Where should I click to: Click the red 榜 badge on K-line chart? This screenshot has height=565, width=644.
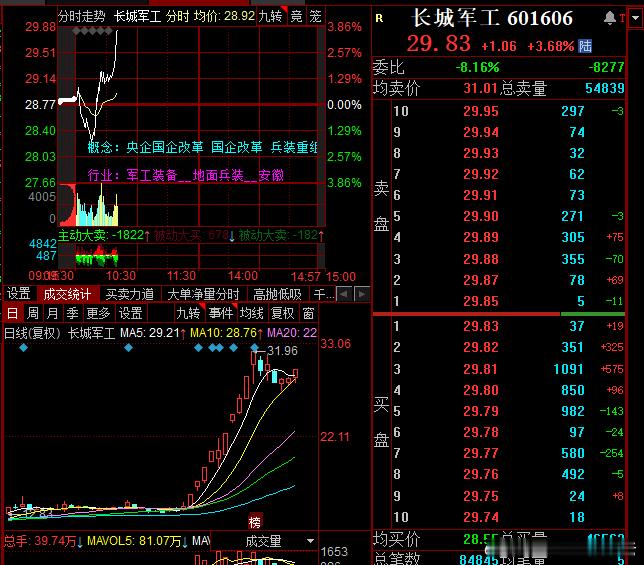255,522
